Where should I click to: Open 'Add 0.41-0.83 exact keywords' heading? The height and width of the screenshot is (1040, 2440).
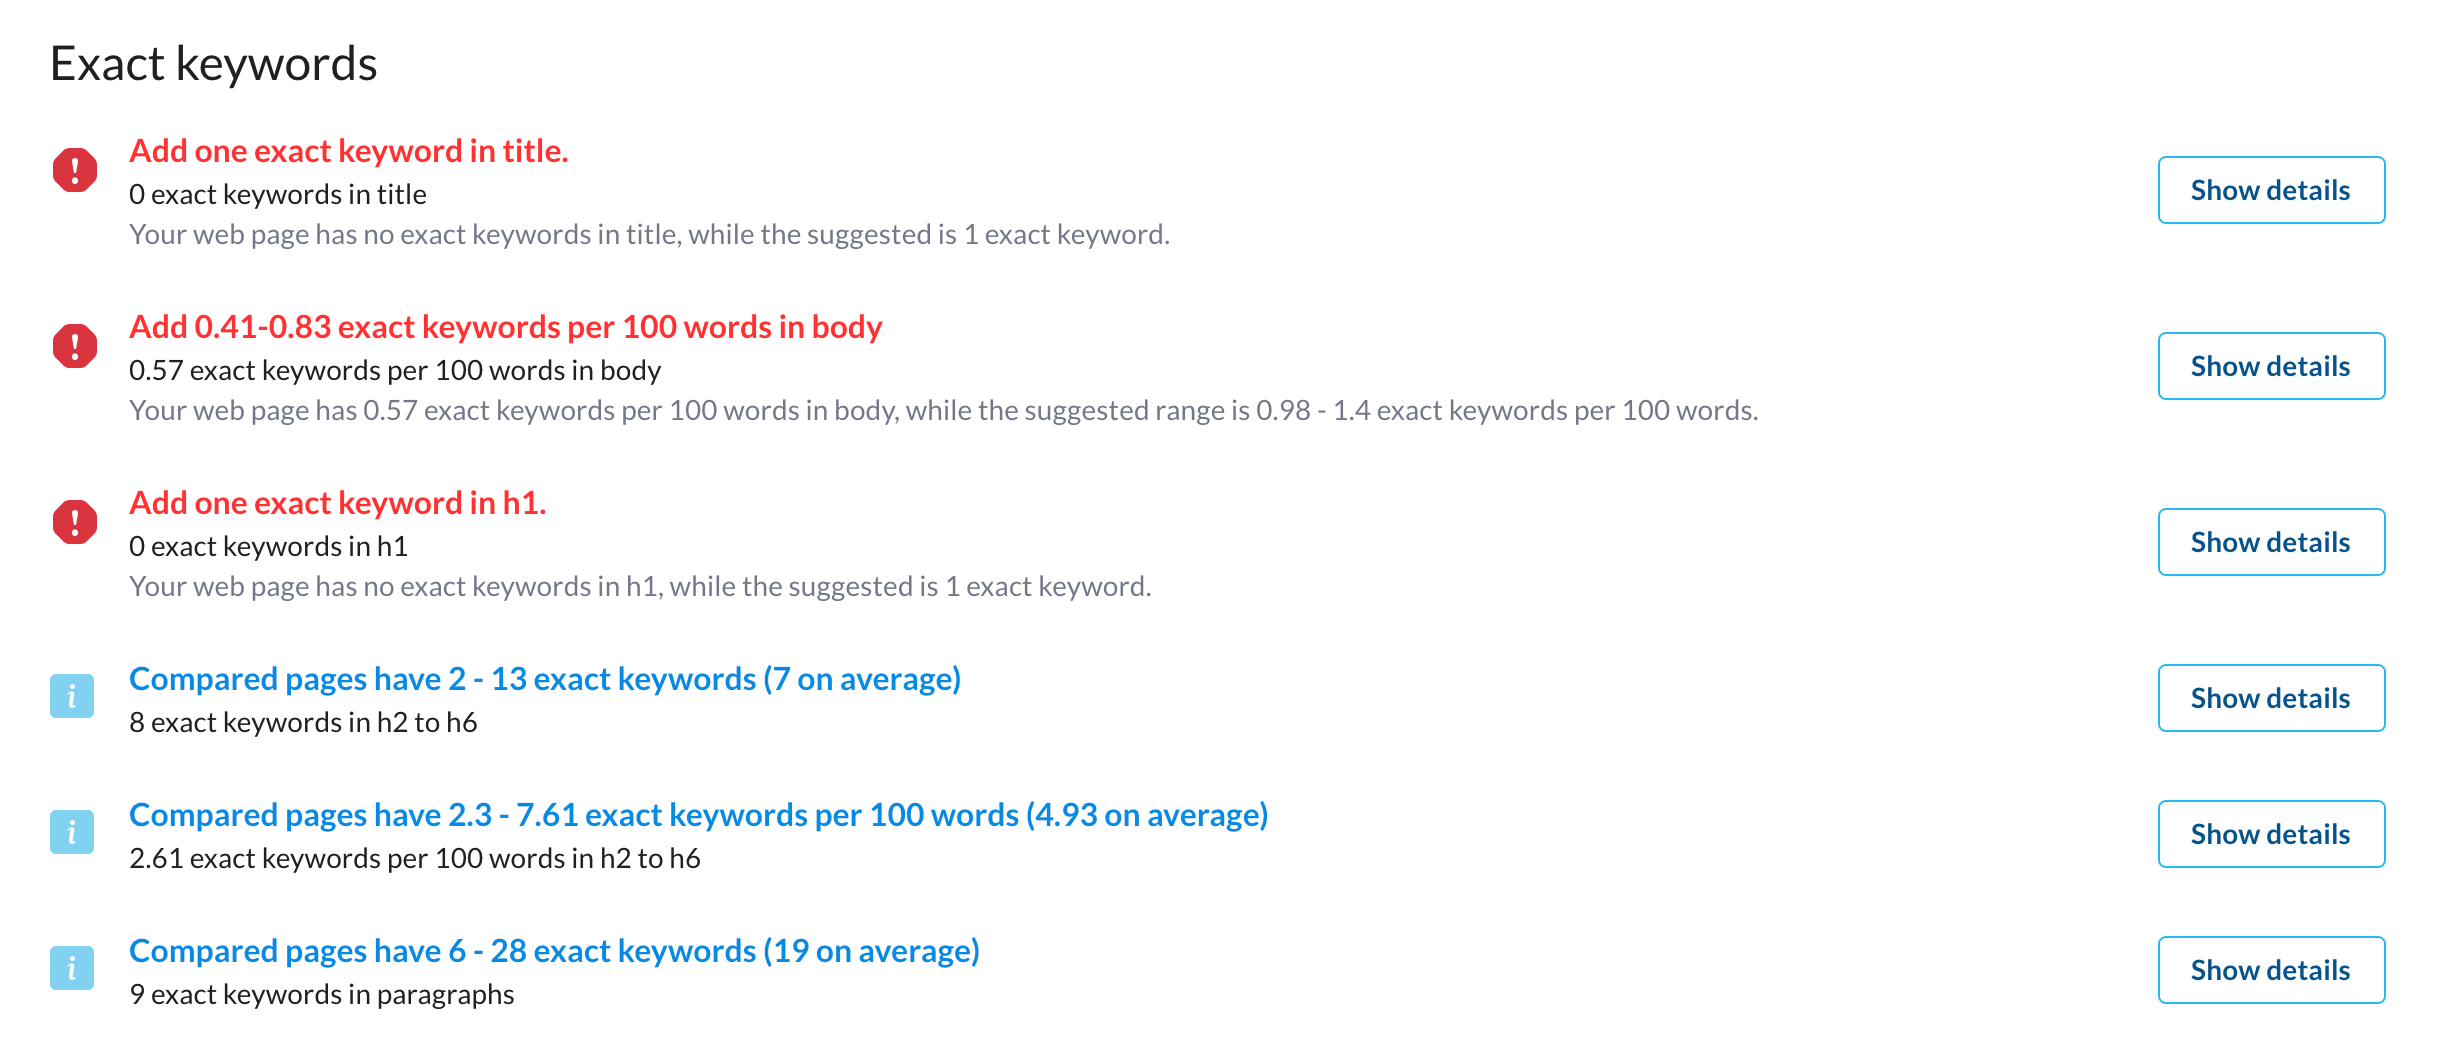(505, 327)
